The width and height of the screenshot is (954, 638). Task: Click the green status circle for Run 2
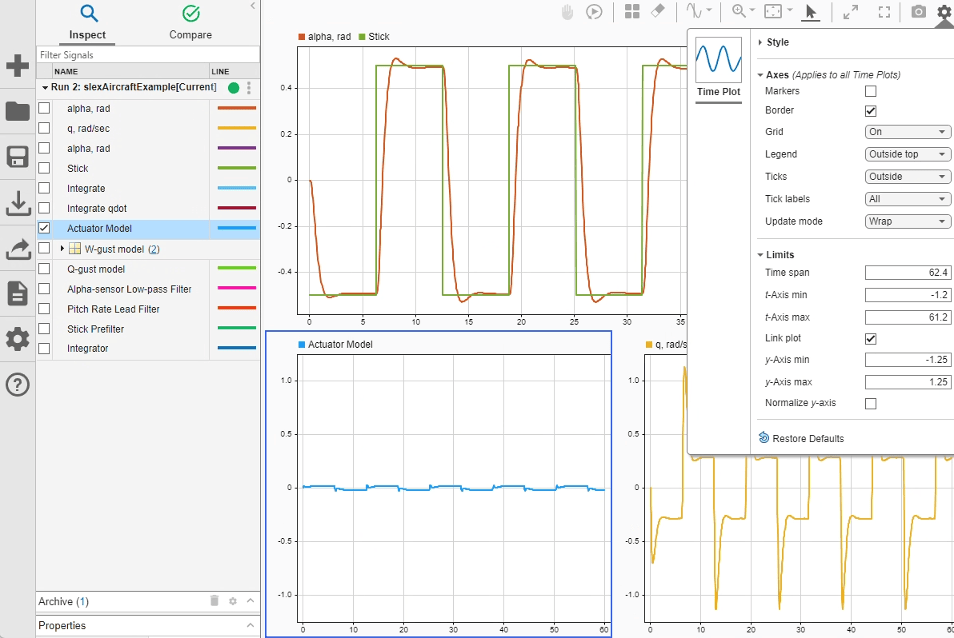click(233, 88)
